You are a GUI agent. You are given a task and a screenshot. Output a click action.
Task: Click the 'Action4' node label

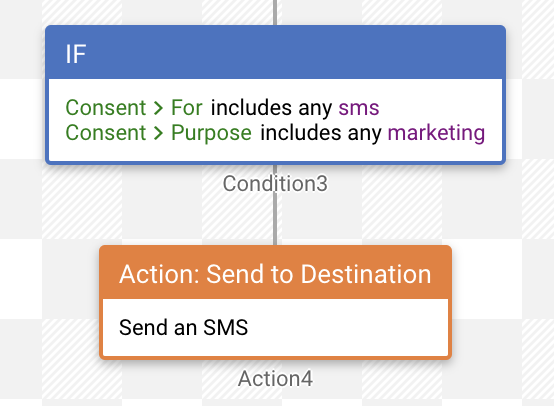(275, 379)
